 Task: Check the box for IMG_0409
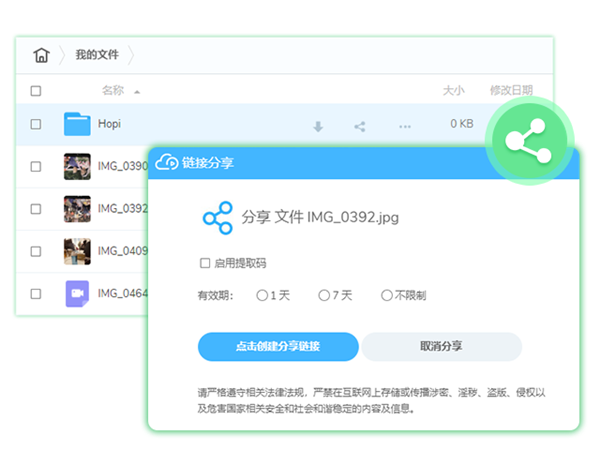coord(36,251)
